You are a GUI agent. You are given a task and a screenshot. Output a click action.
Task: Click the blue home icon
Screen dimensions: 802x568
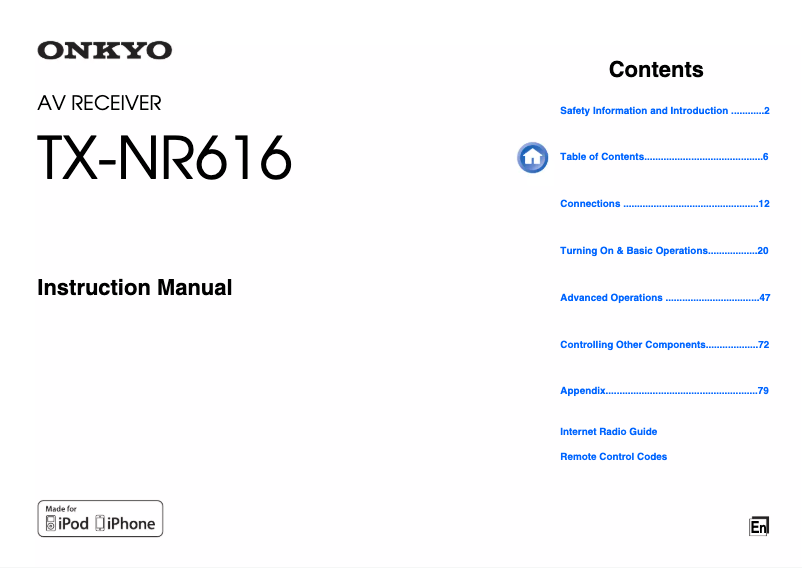click(532, 157)
